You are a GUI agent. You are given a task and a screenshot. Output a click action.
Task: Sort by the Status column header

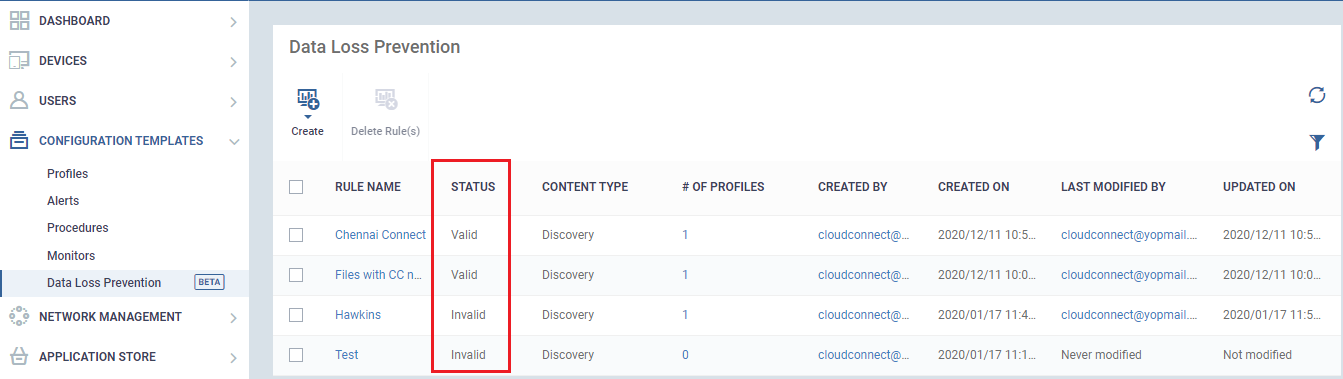point(473,187)
